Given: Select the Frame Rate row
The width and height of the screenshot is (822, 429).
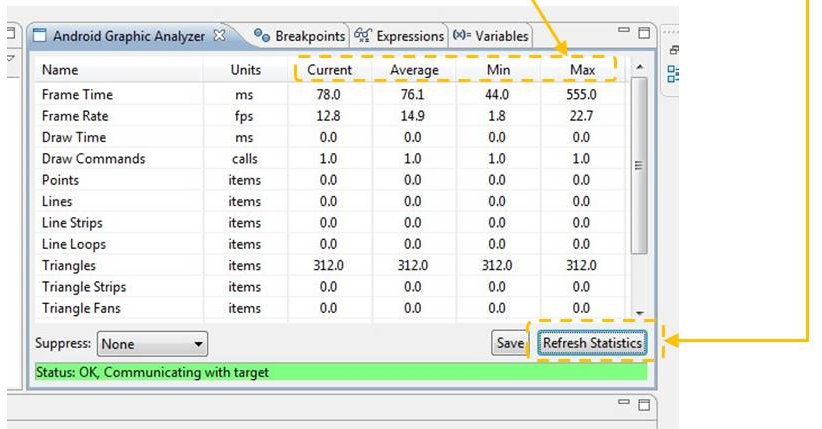Looking at the screenshot, I should click(x=330, y=116).
